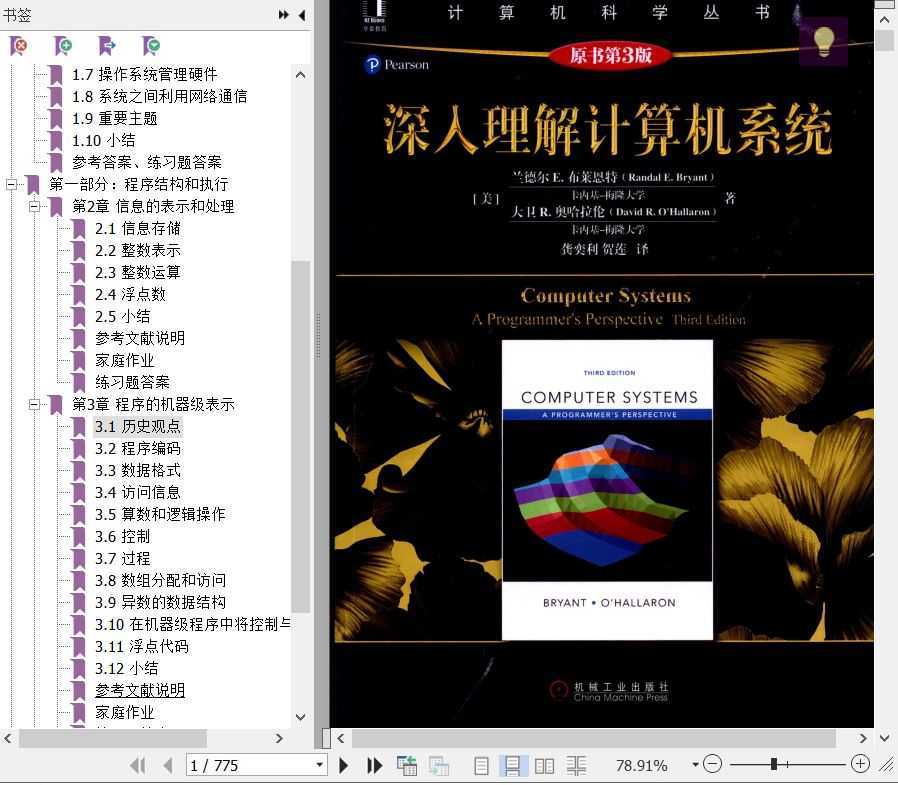The width and height of the screenshot is (898, 785).
Task: Click the greyed go to next view icon
Action: (439, 766)
